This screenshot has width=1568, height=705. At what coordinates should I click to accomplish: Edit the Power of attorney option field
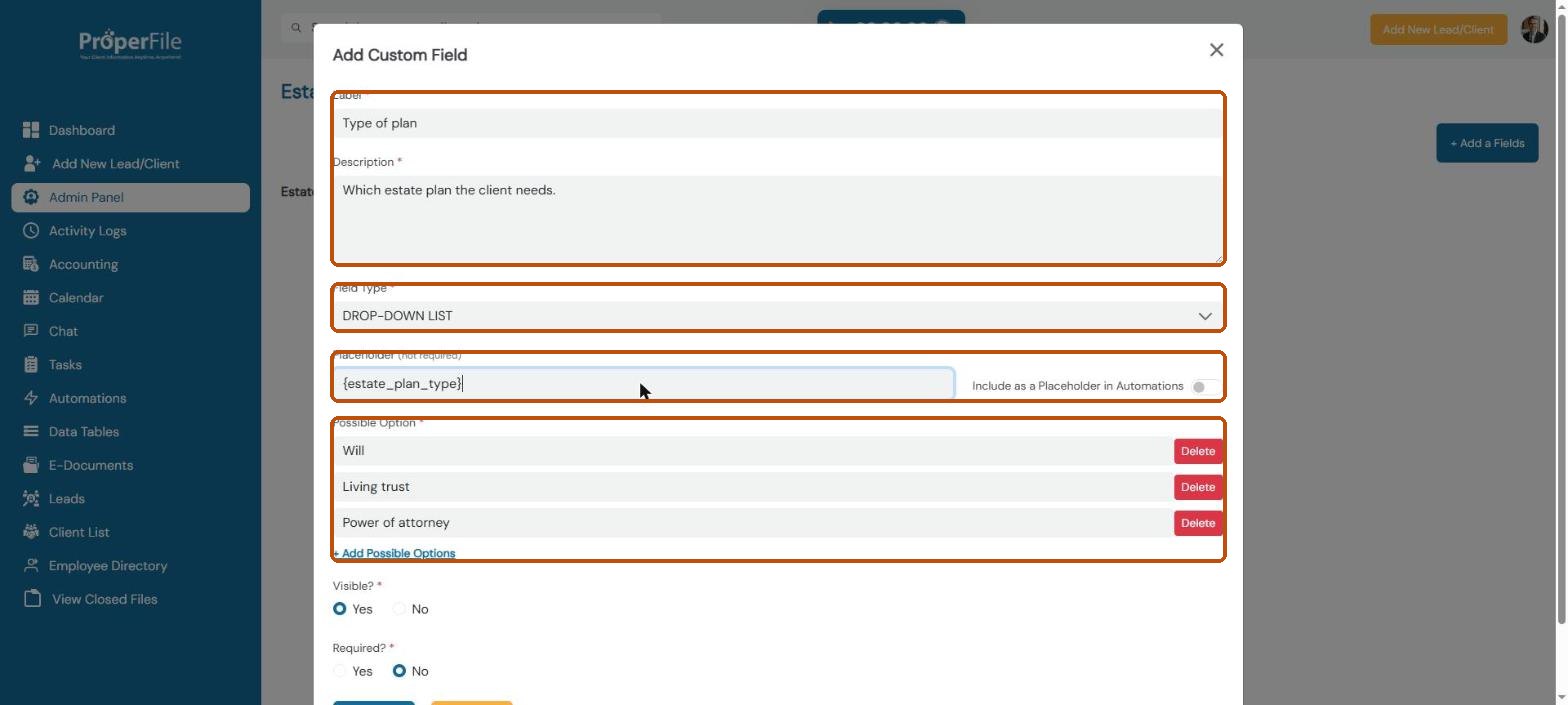tap(752, 523)
